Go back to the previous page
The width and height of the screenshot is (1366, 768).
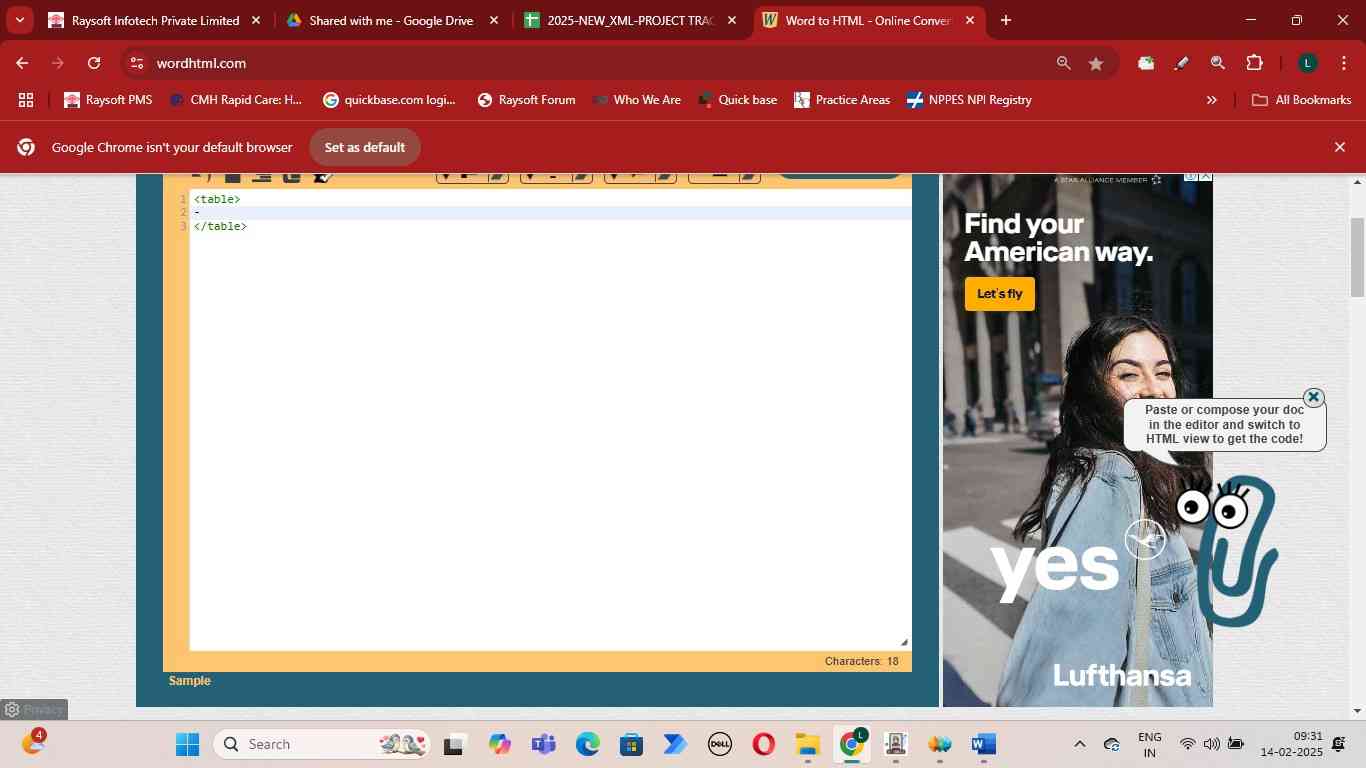click(x=22, y=63)
